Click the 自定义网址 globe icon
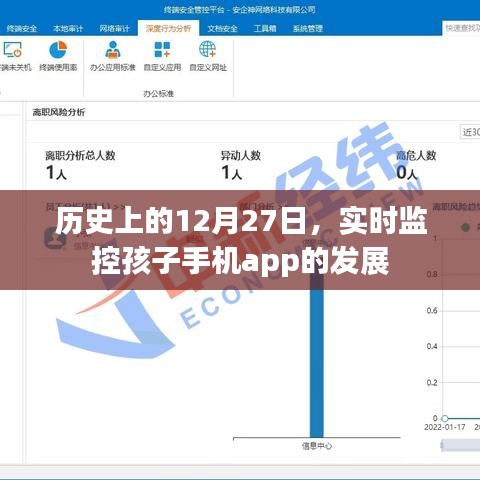480x480 pixels. point(208,50)
